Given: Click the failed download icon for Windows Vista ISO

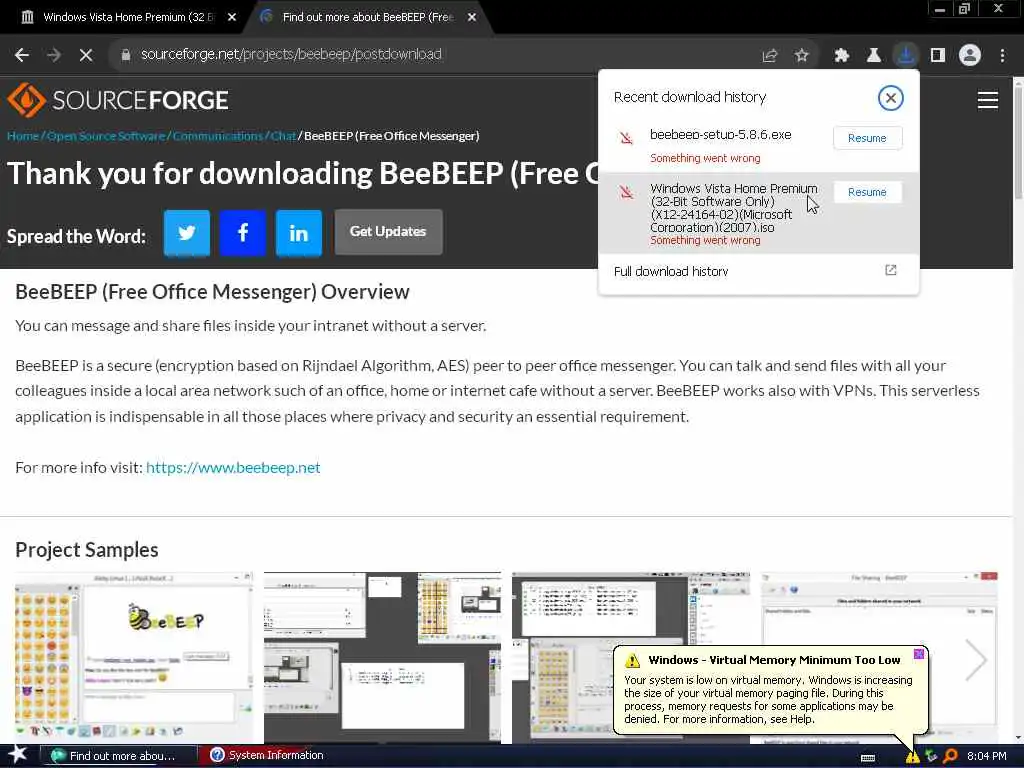Looking at the screenshot, I should (x=626, y=192).
